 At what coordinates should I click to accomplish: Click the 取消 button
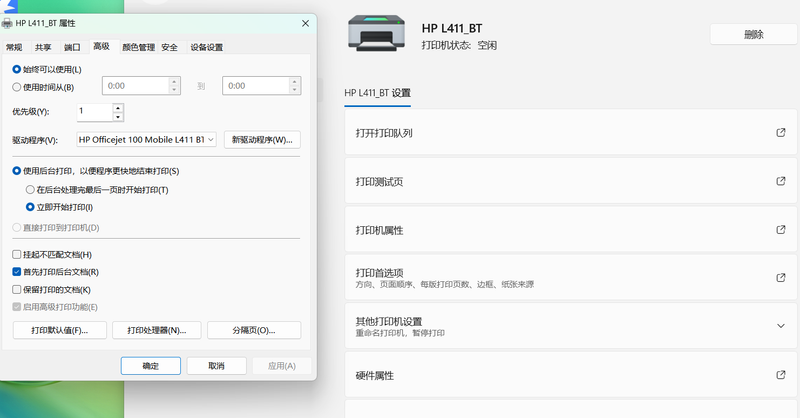pos(216,366)
